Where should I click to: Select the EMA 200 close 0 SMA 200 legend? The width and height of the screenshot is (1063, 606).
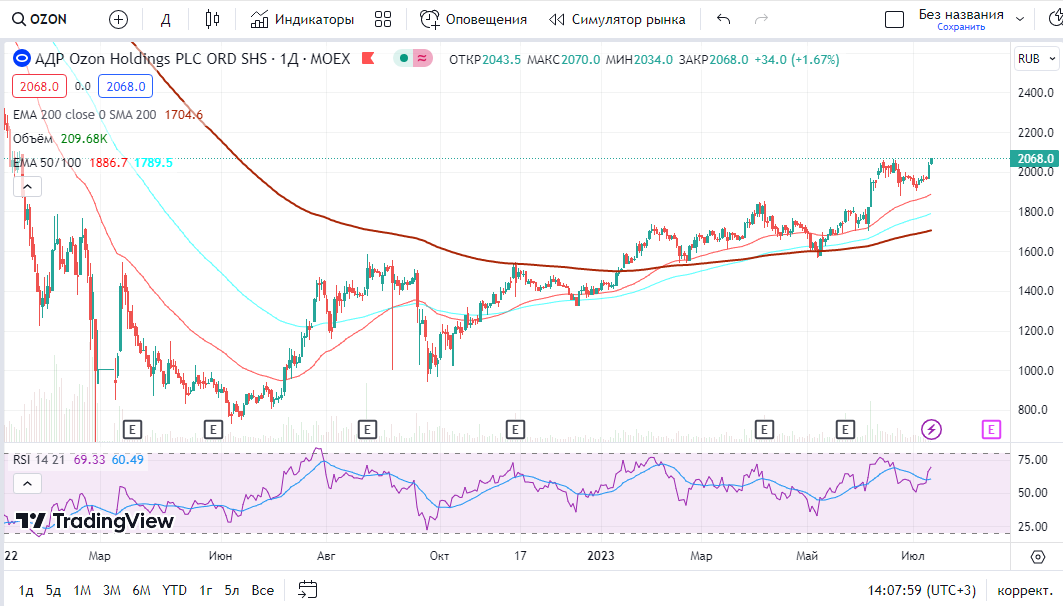85,115
